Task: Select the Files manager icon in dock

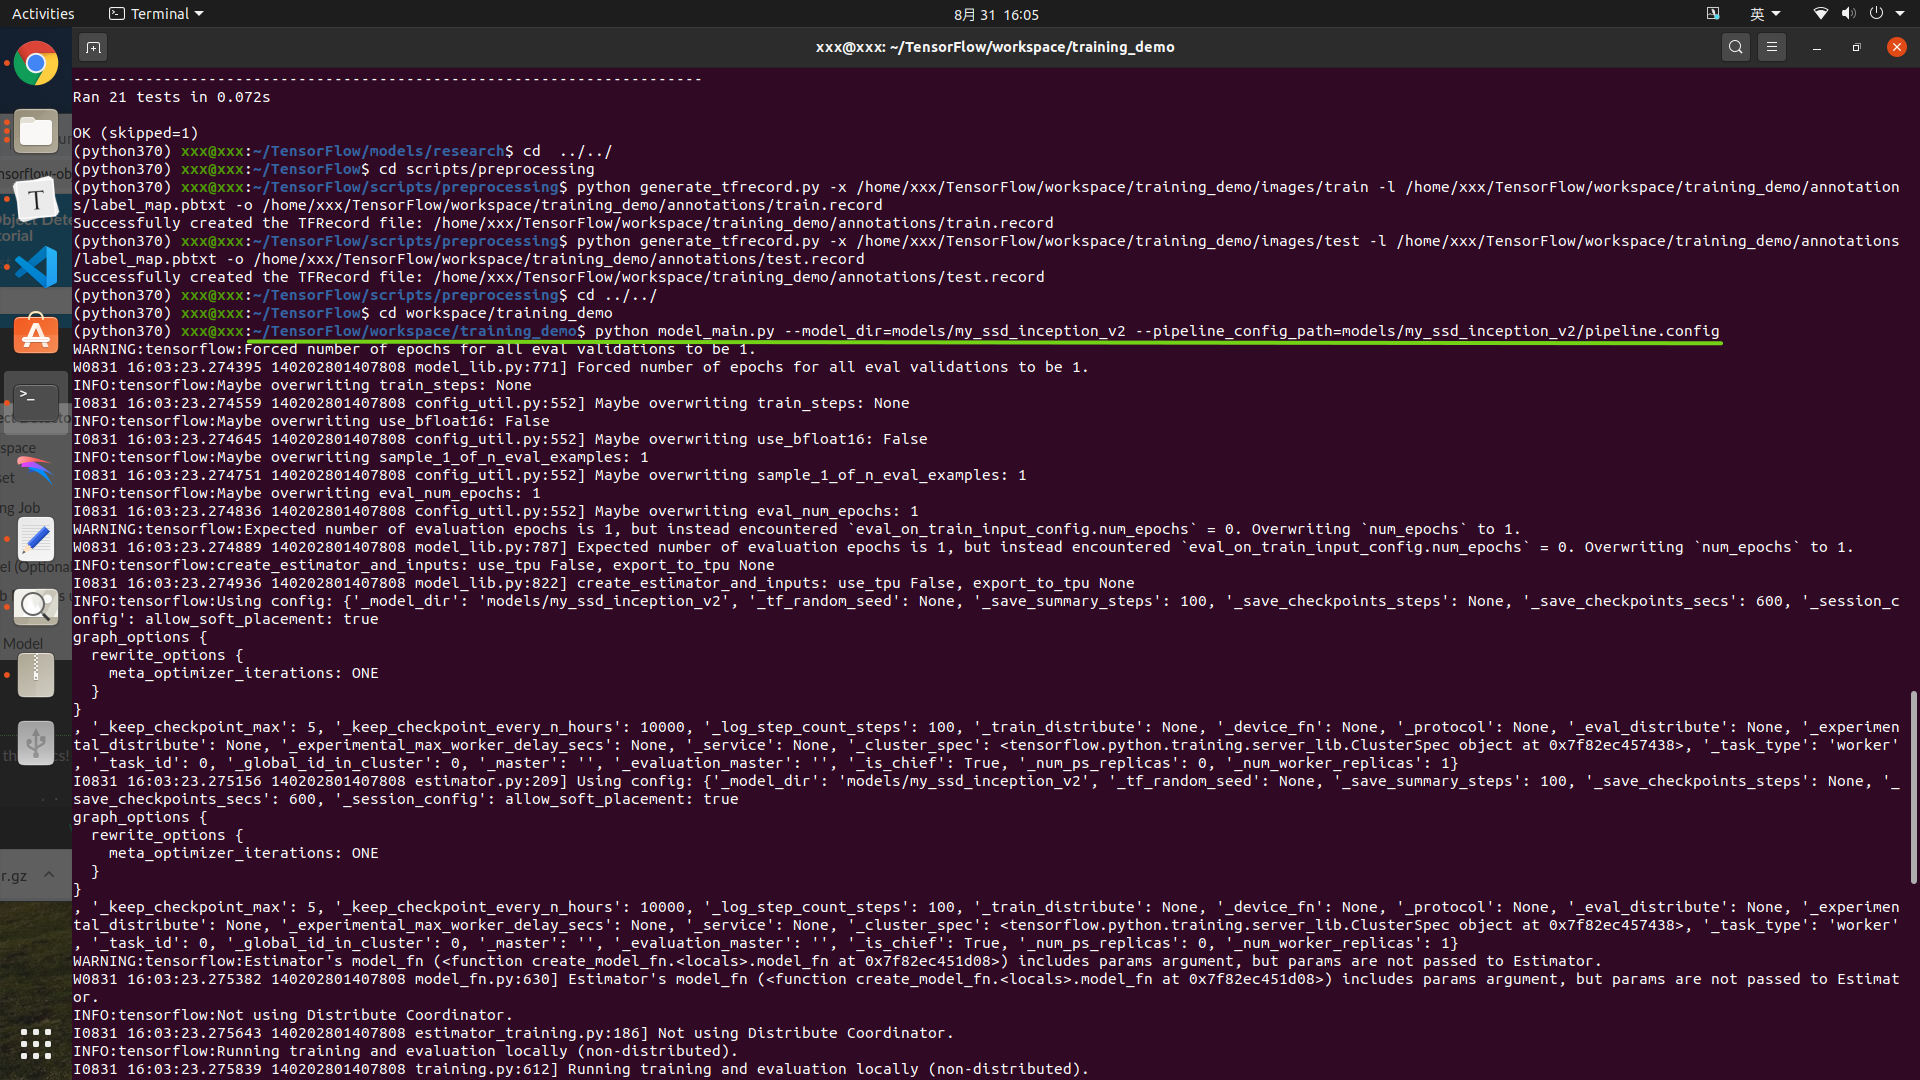Action: tap(36, 131)
